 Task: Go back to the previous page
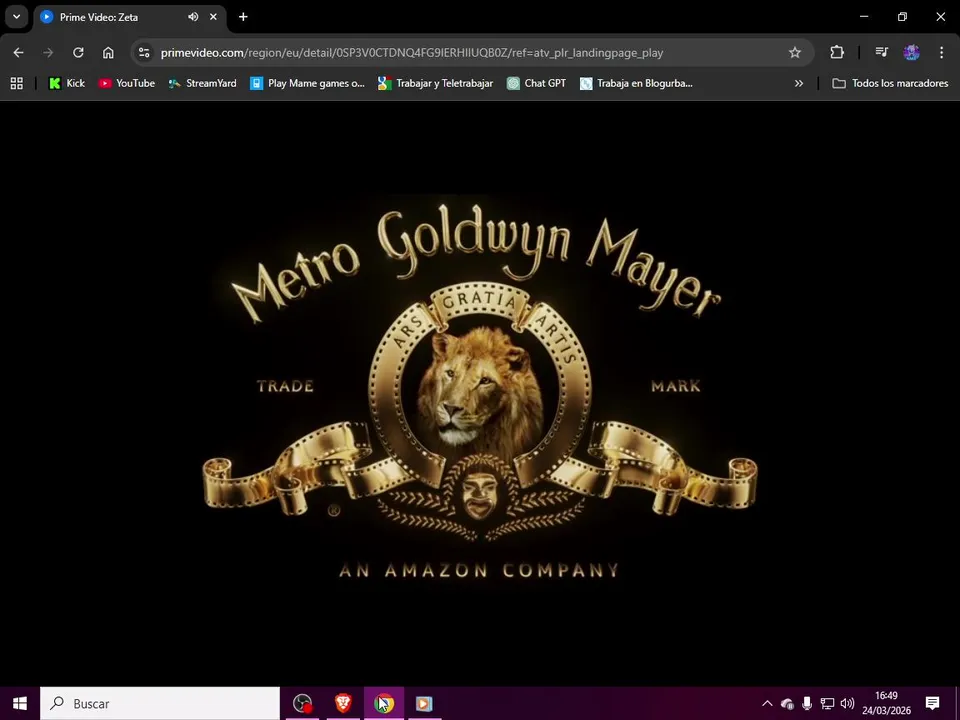(x=18, y=53)
